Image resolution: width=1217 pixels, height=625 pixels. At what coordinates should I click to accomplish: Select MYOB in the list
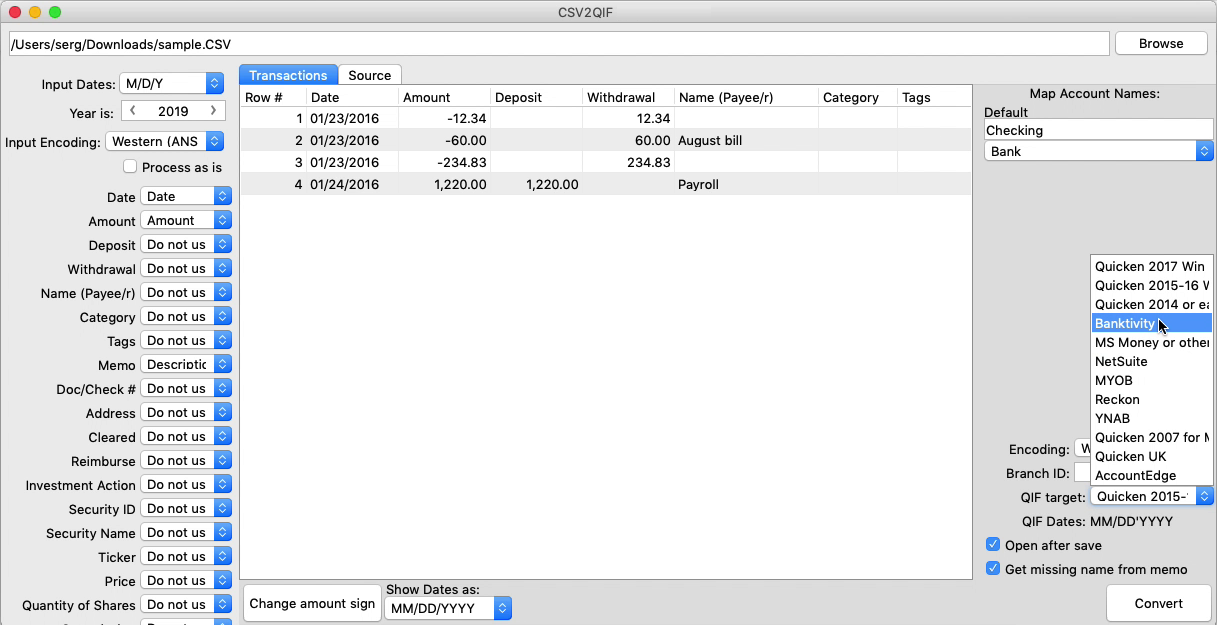pyautogui.click(x=1151, y=381)
